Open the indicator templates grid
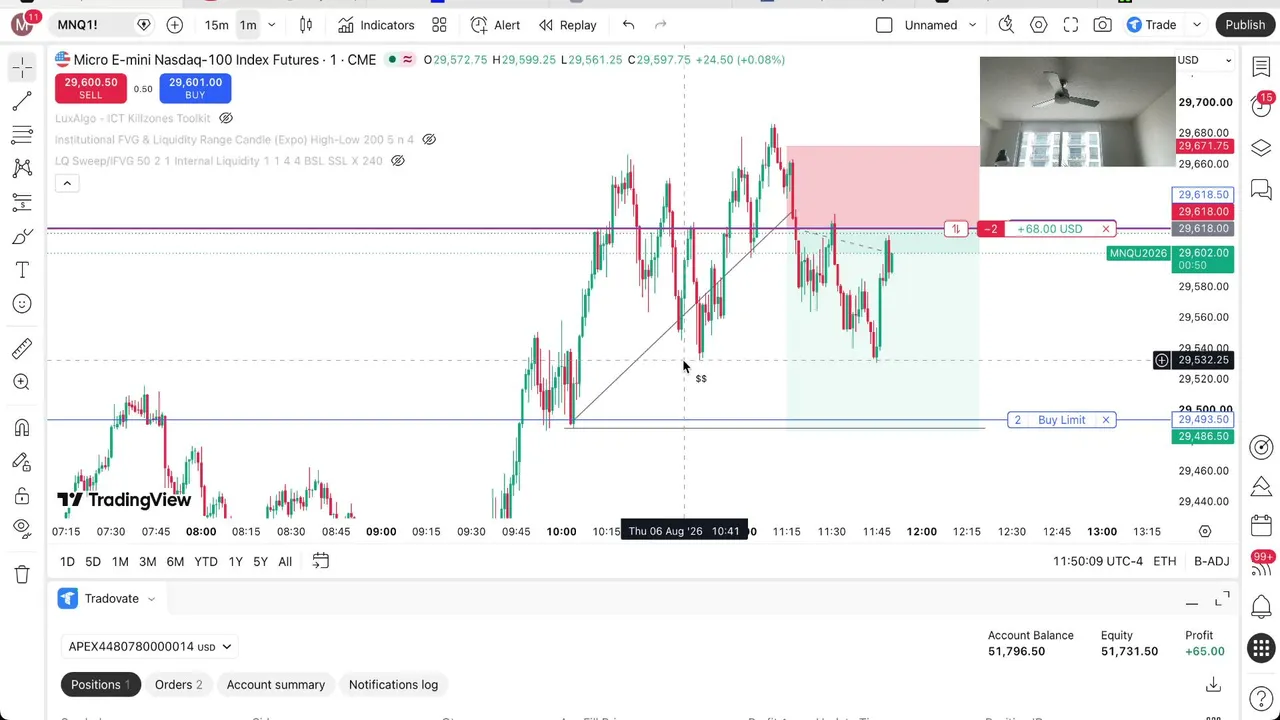The width and height of the screenshot is (1280, 720). 439,25
